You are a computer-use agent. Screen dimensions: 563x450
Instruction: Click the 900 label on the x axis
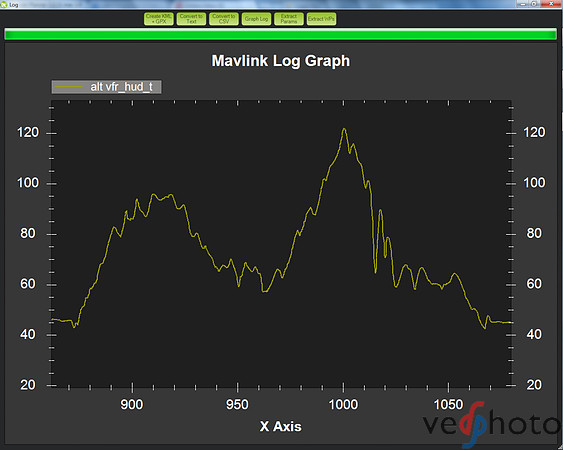(x=132, y=405)
